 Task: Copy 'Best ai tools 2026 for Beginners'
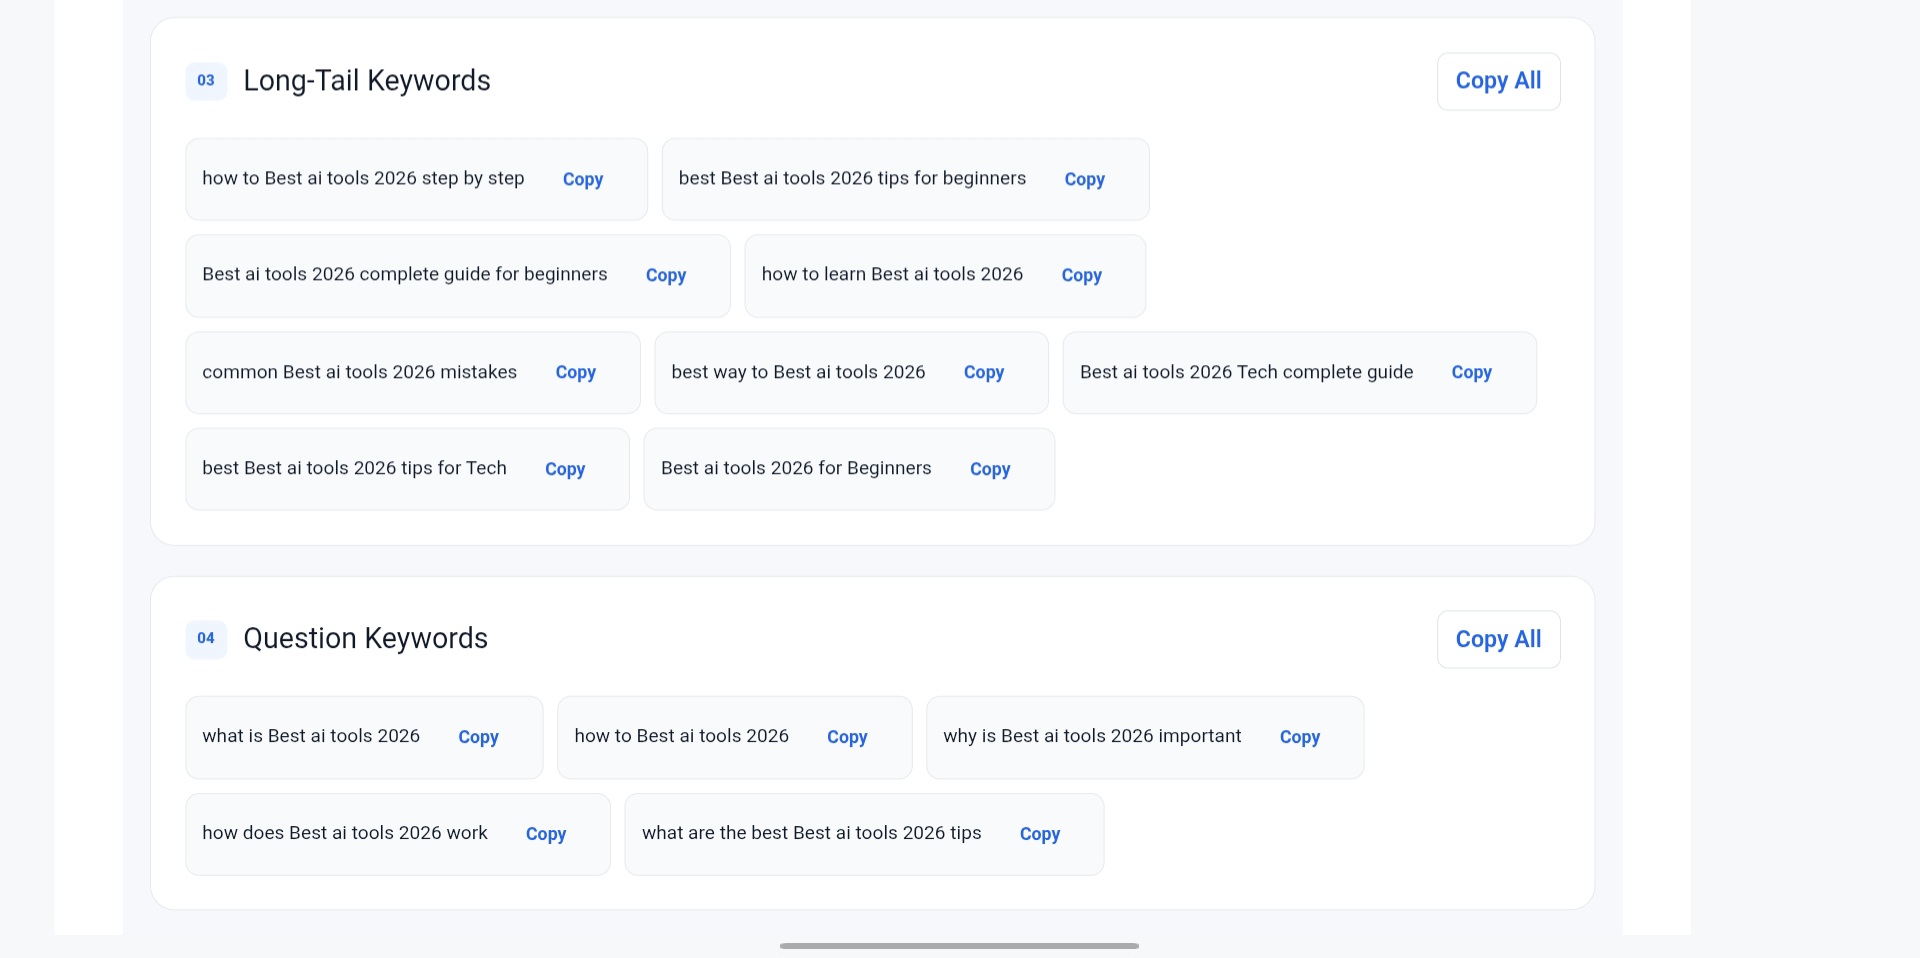(990, 469)
